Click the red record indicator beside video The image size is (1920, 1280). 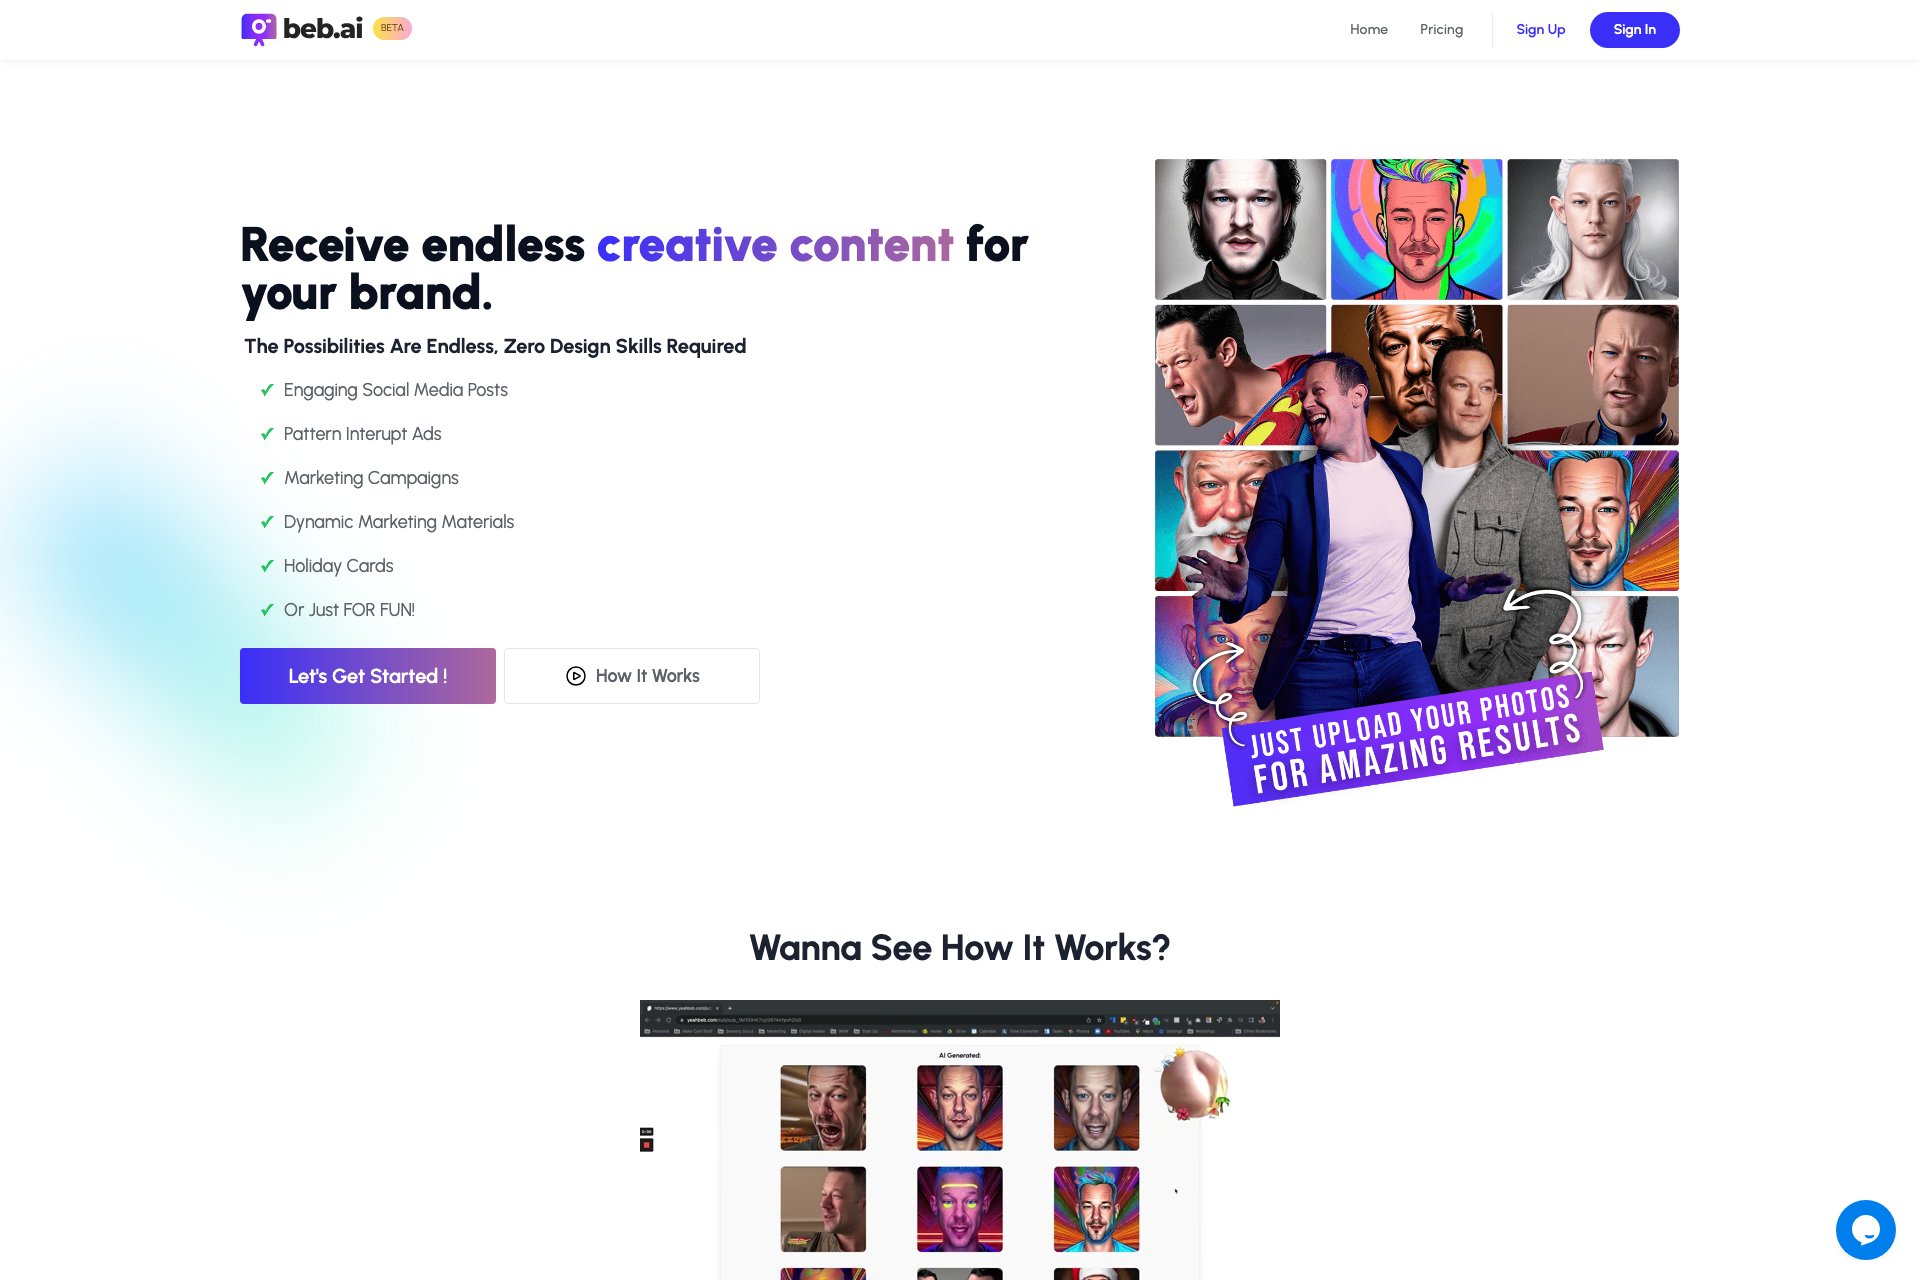click(646, 1144)
